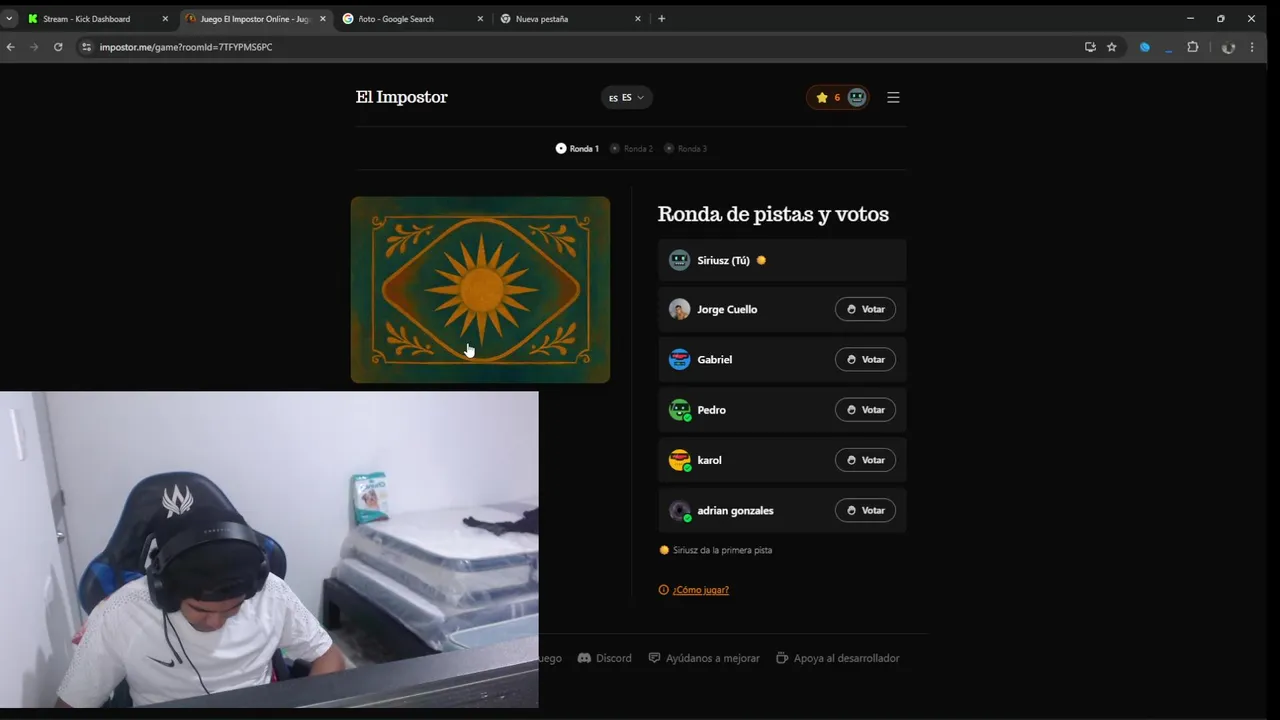Reload the current page
The image size is (1280, 720).
58,47
